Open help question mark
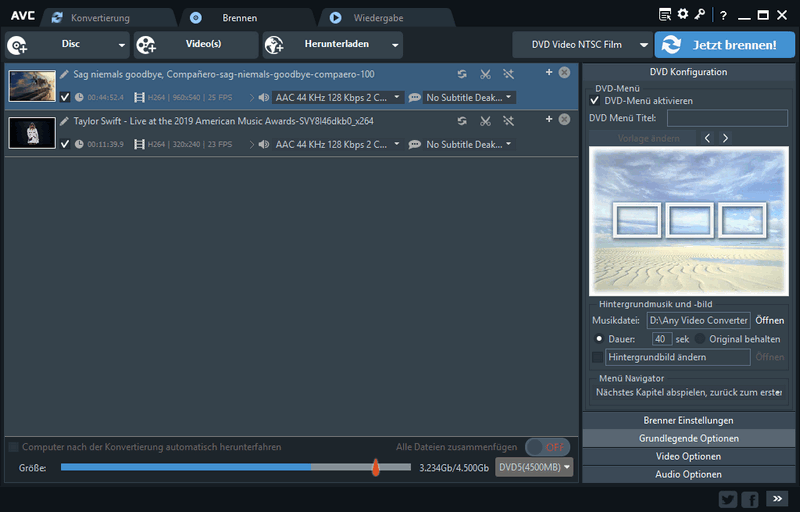 pos(723,15)
